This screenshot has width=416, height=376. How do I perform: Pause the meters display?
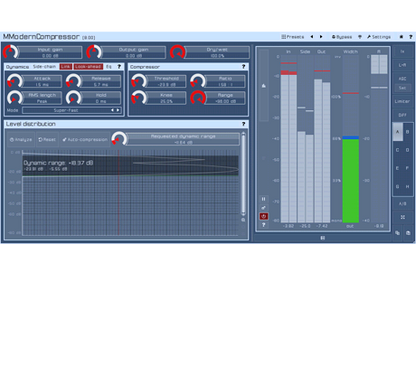264,199
